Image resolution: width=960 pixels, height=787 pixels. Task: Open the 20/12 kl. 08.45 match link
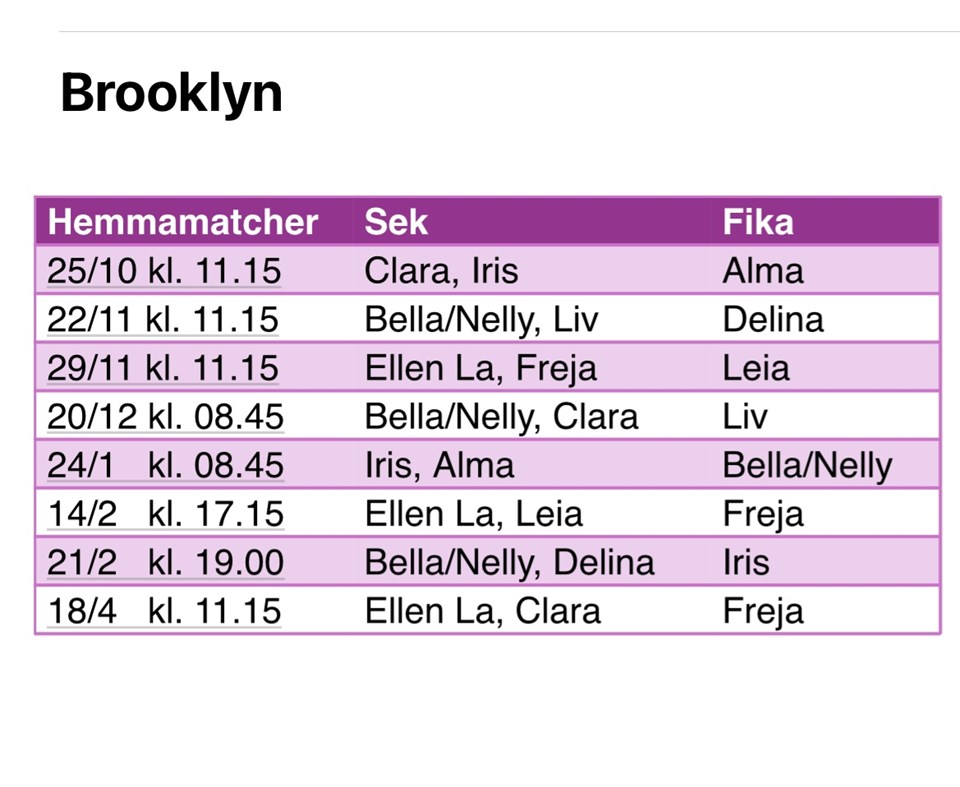165,416
